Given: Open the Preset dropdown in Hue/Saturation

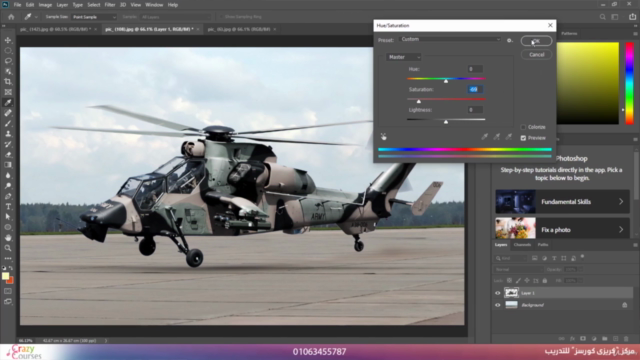Looking at the screenshot, I should tap(450, 40).
